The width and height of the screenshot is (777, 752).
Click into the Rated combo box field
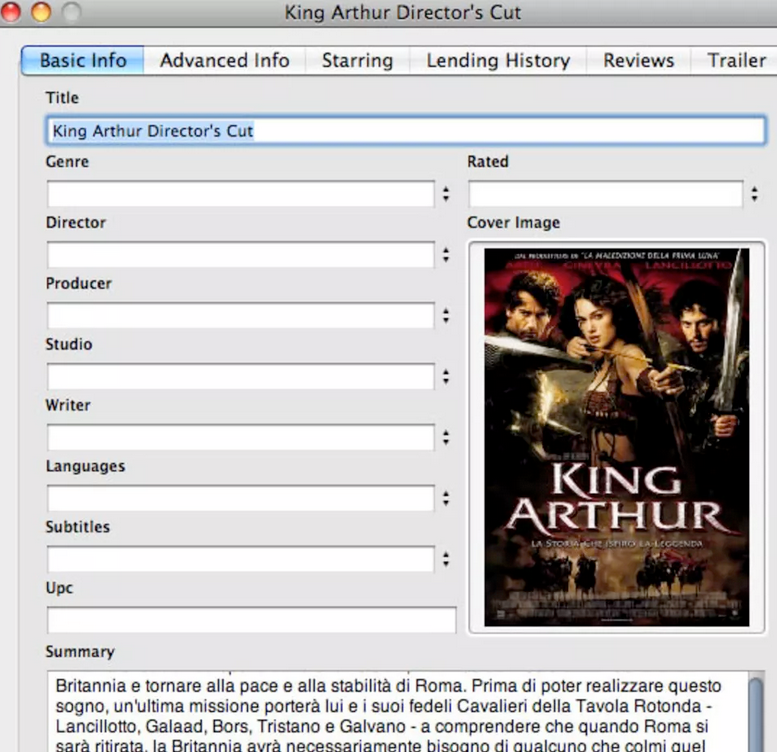(x=606, y=194)
